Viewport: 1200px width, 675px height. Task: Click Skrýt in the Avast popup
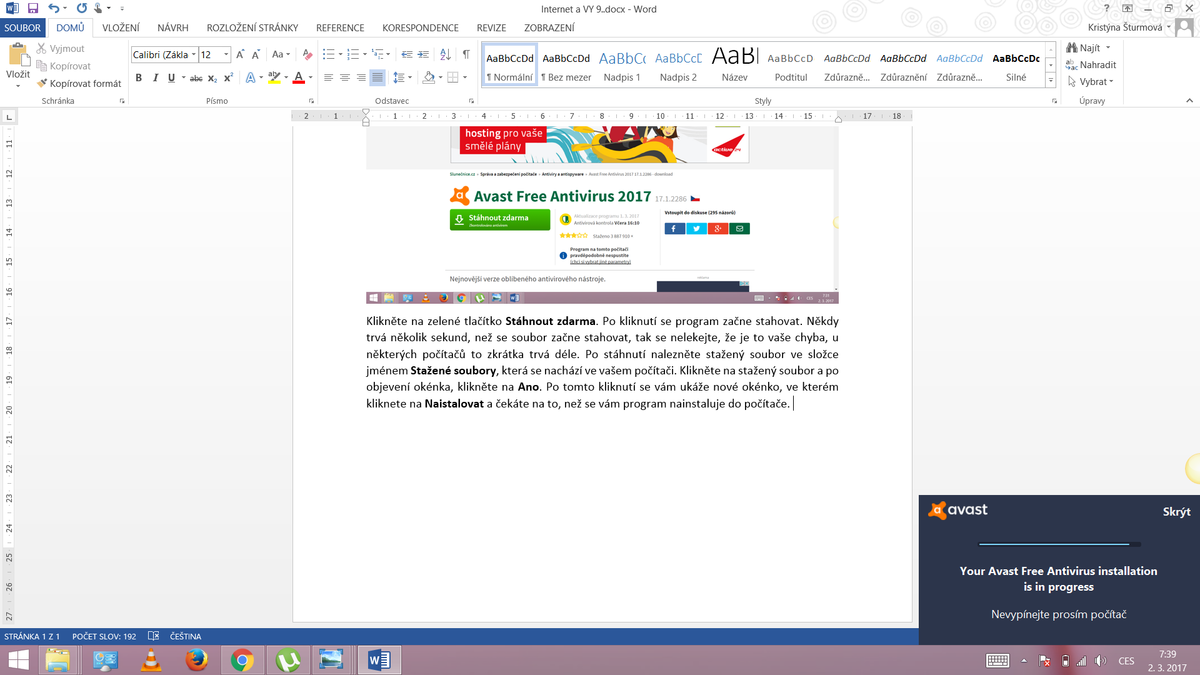point(1176,512)
